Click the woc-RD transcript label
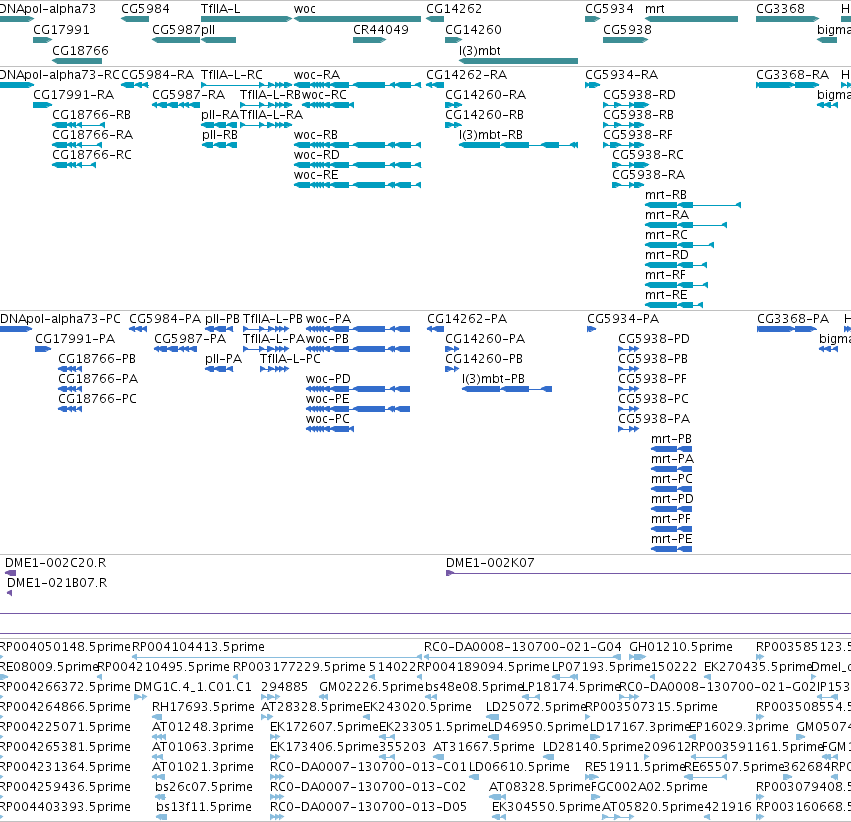 [x=316, y=155]
